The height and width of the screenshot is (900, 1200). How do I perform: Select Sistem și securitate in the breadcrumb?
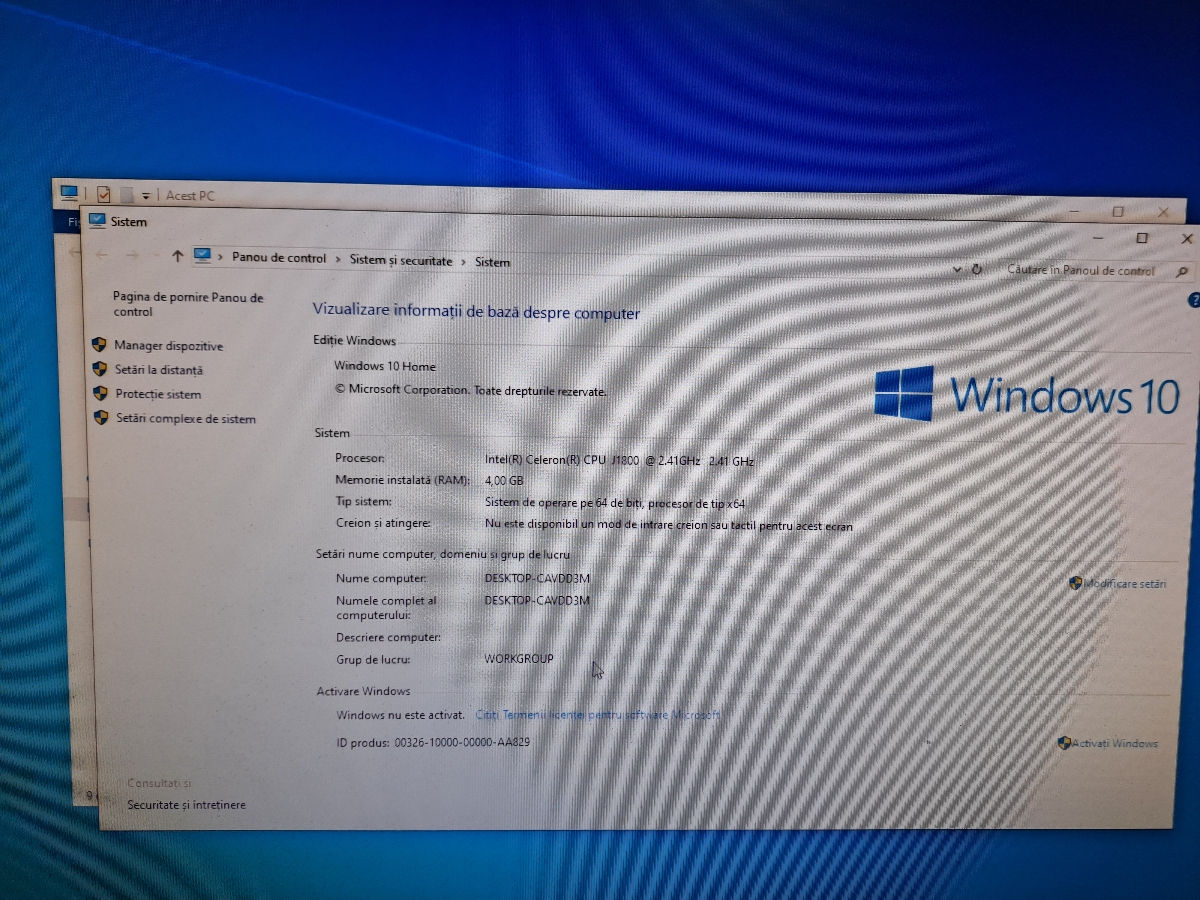400,260
